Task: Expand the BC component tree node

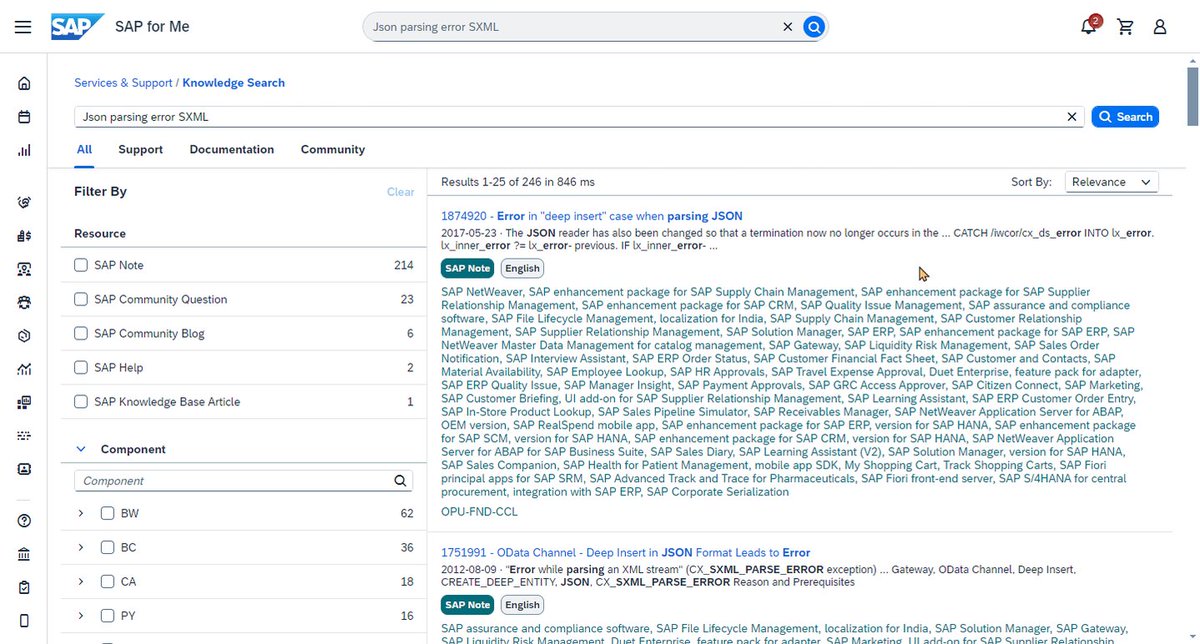Action: (81, 547)
